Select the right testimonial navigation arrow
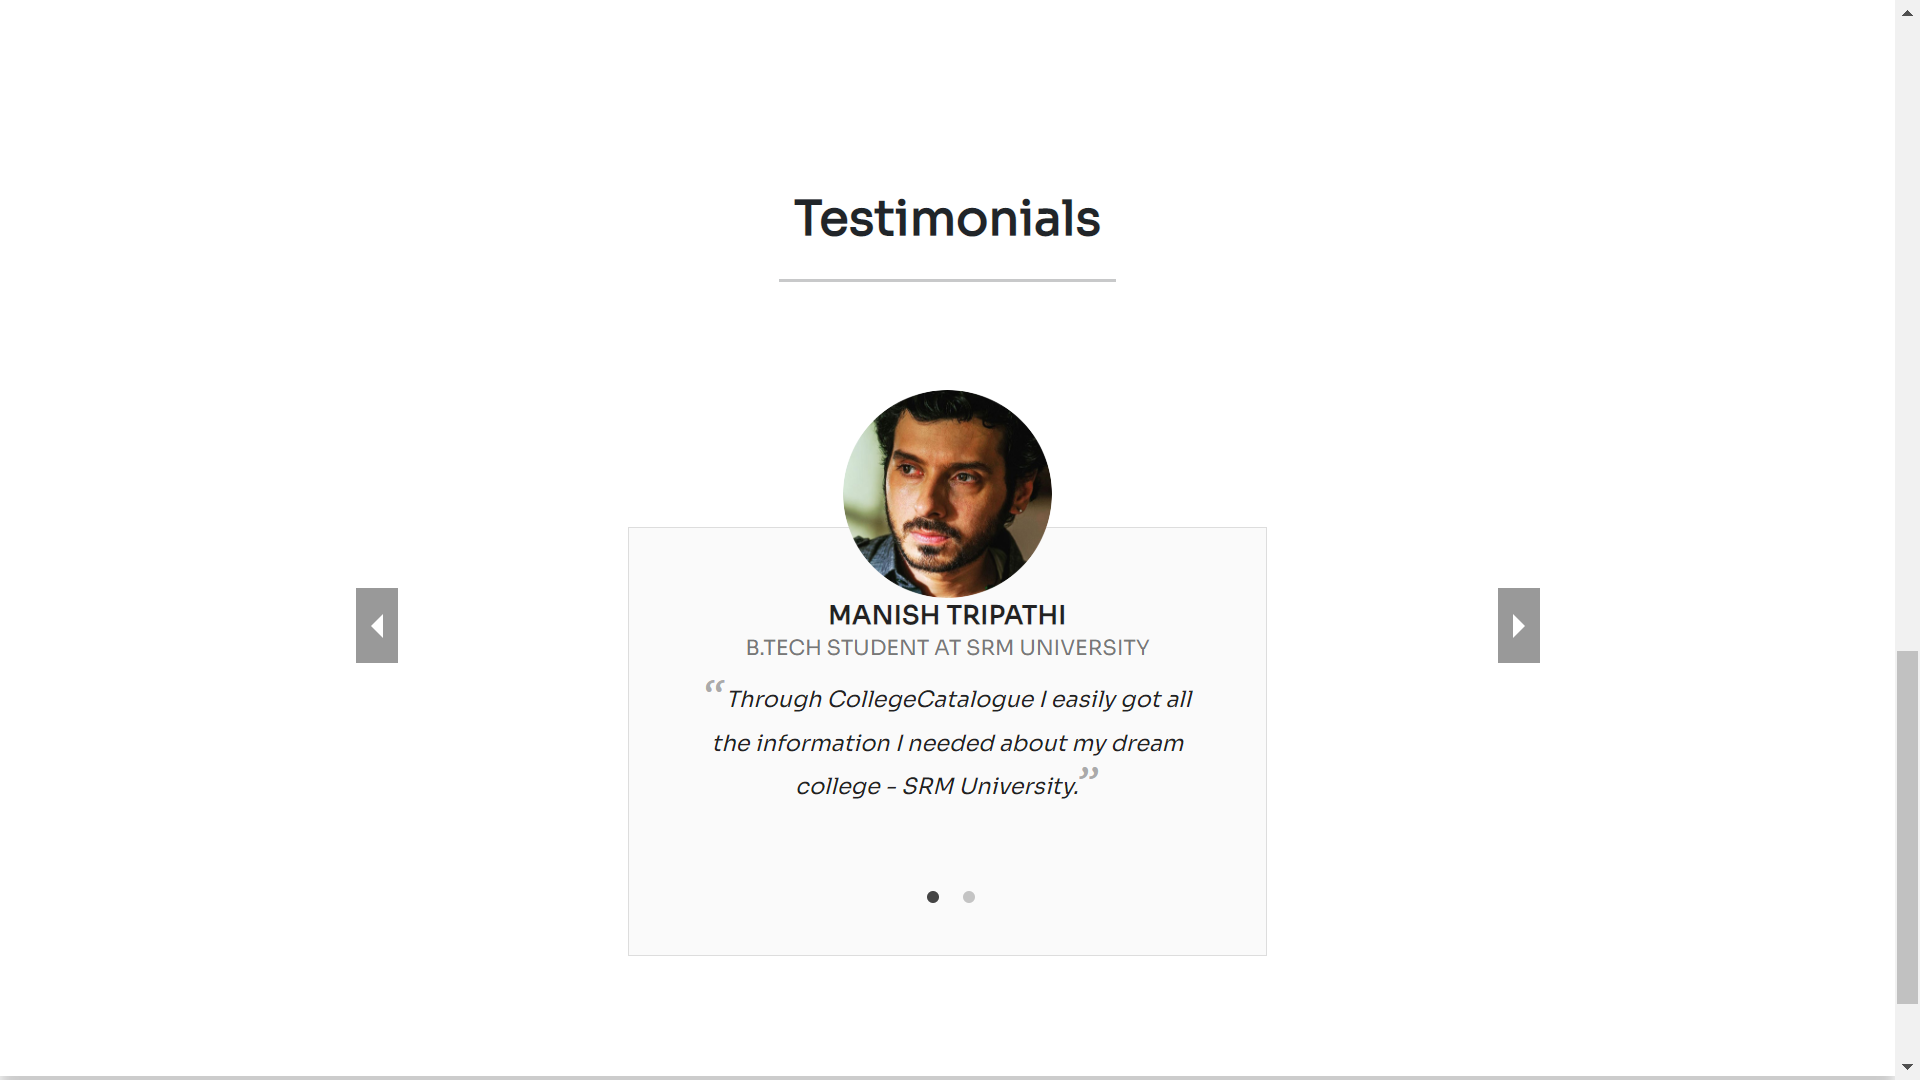1920x1080 pixels. 1518,625
